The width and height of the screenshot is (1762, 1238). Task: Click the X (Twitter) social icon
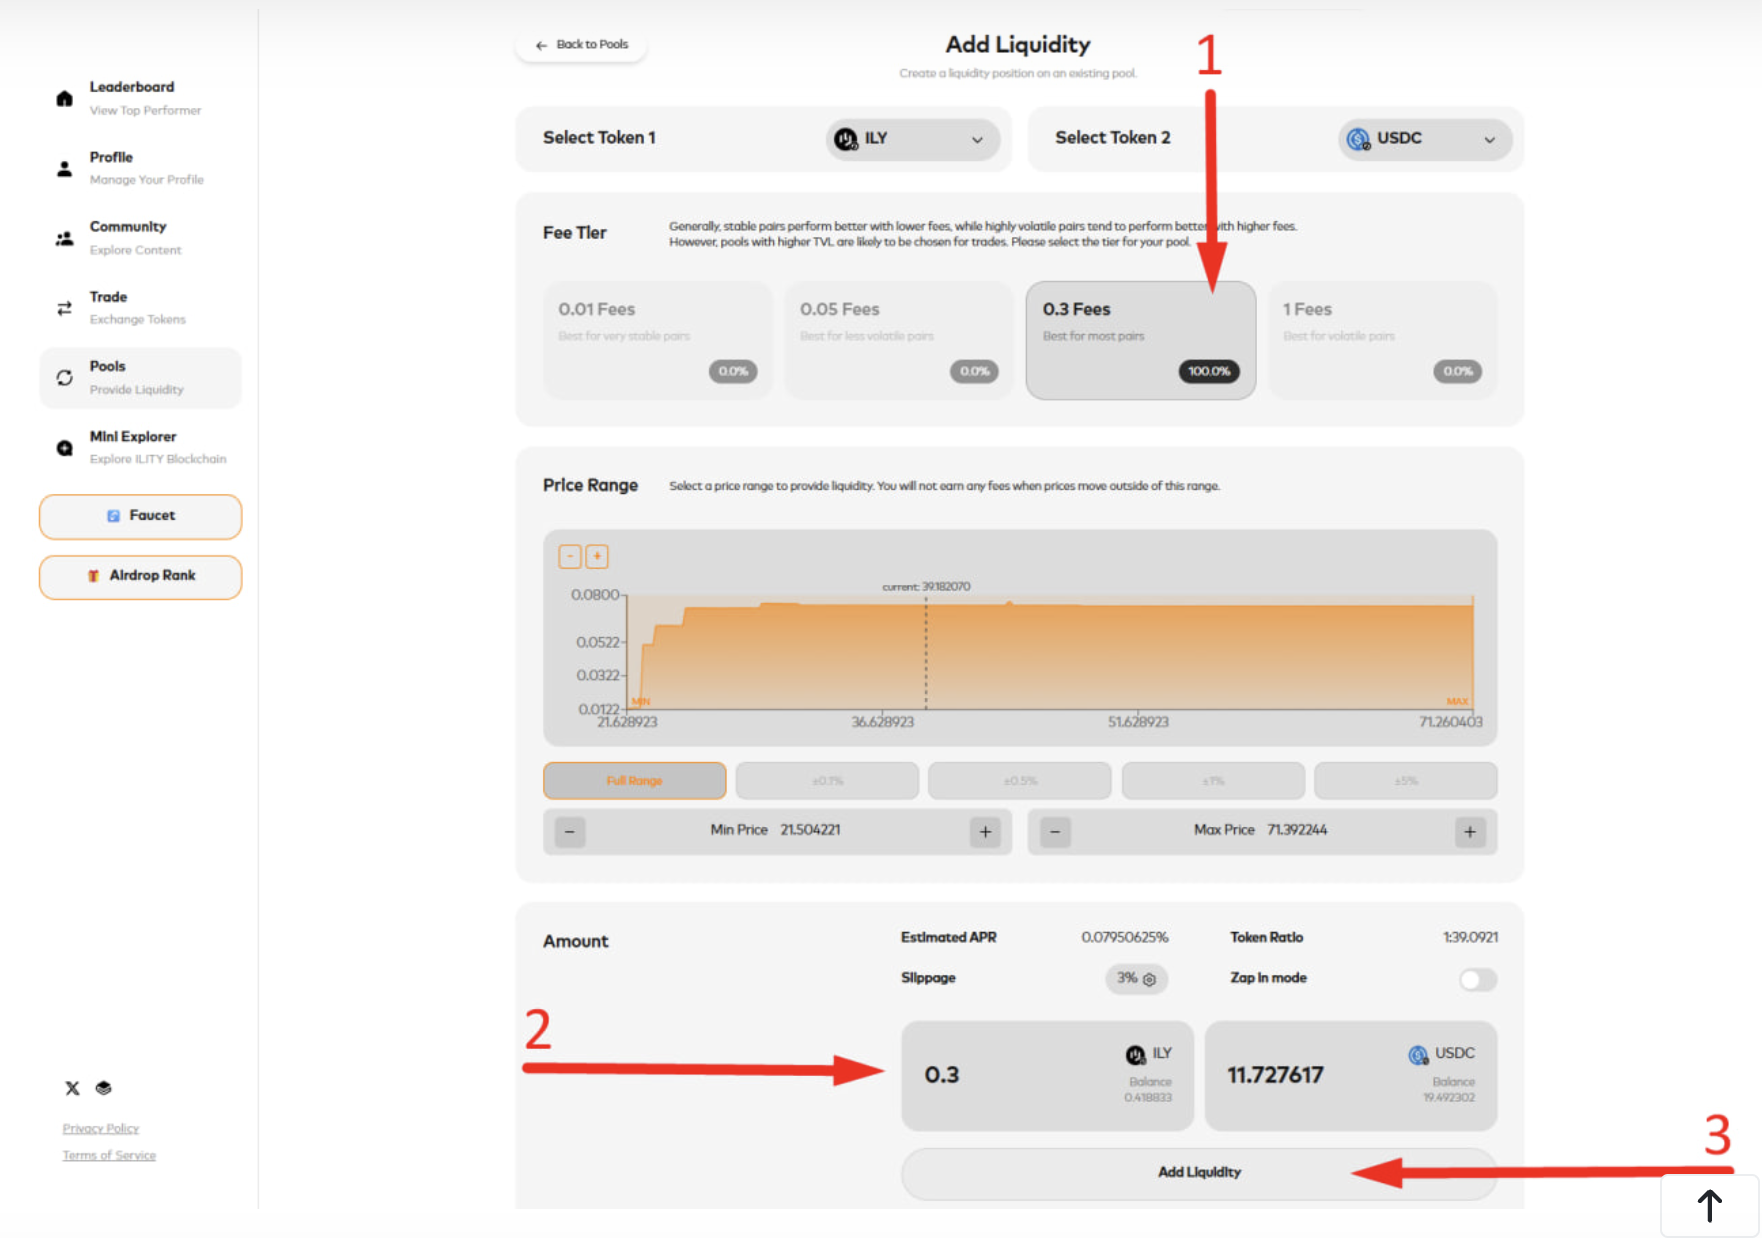click(x=72, y=1088)
